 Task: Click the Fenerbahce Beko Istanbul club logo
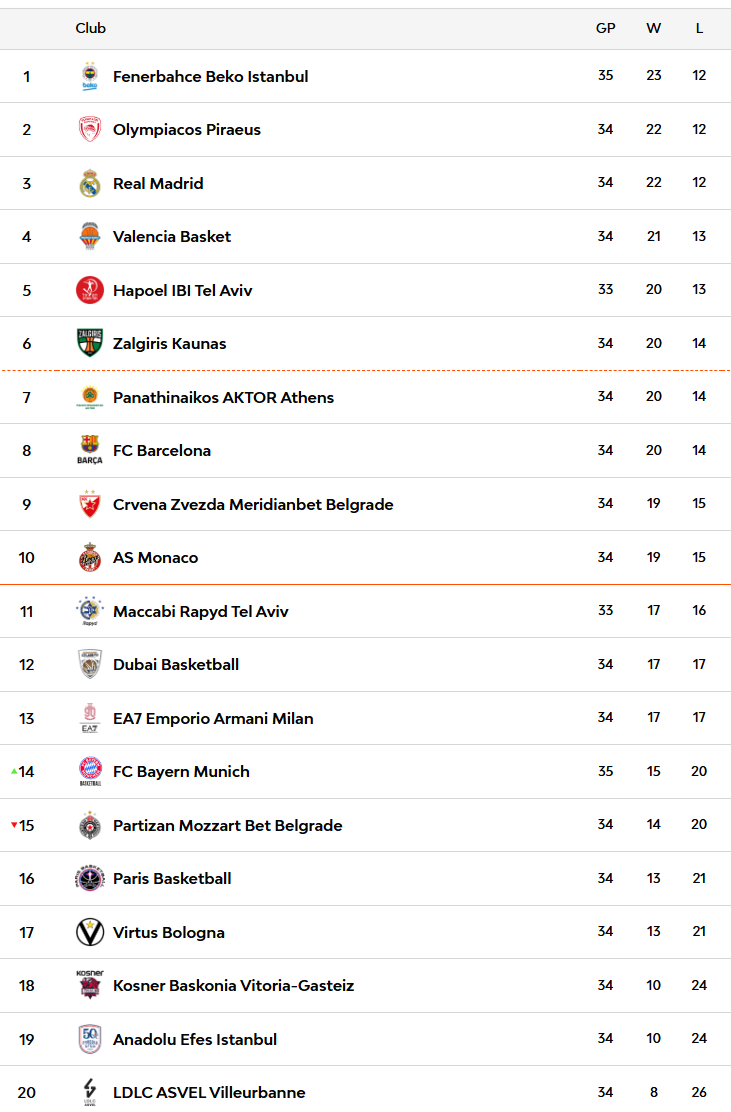point(90,77)
